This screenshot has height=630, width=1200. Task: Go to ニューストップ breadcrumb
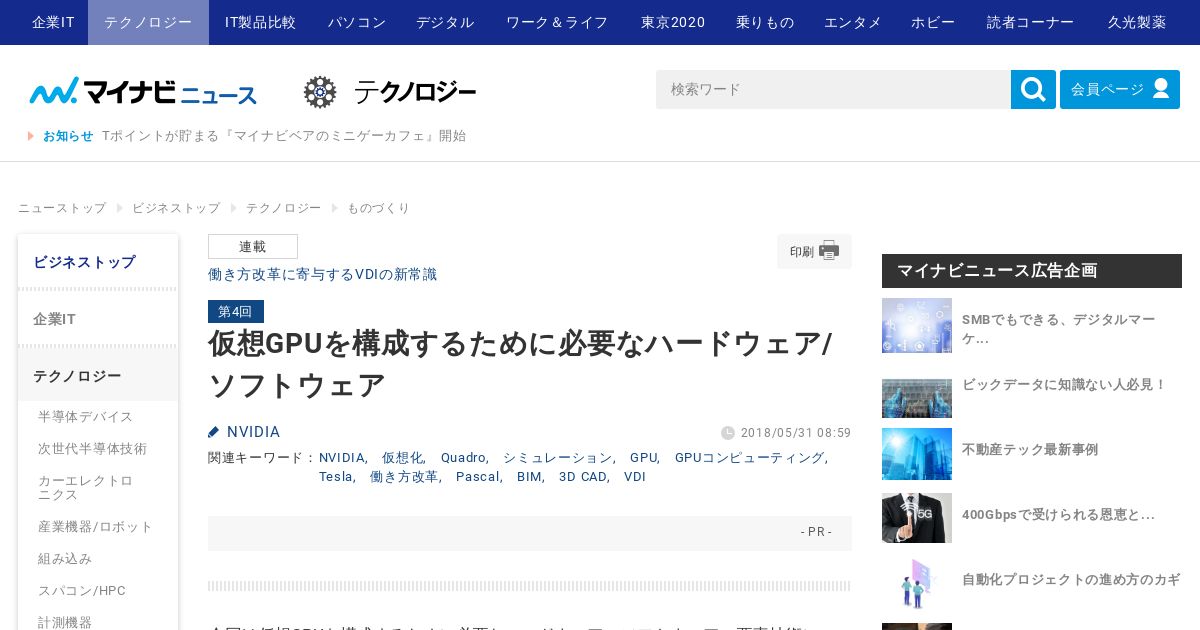click(x=62, y=208)
